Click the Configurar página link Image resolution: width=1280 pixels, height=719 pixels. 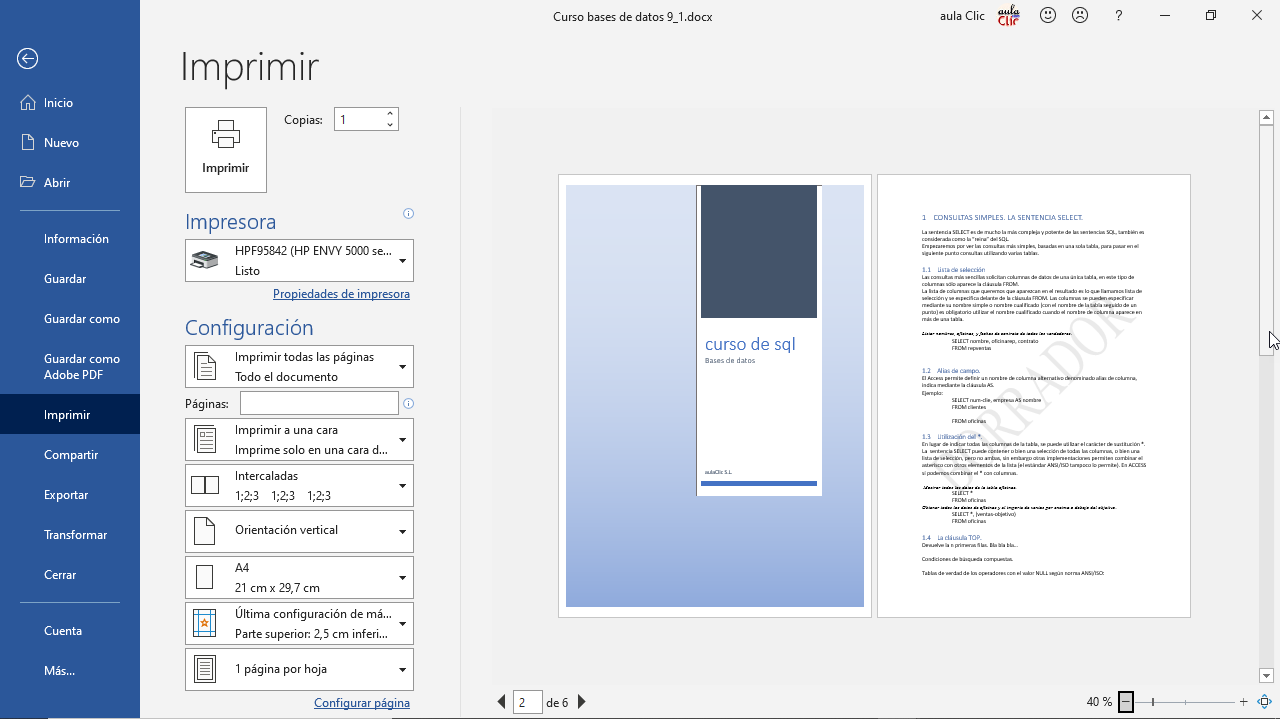361,703
